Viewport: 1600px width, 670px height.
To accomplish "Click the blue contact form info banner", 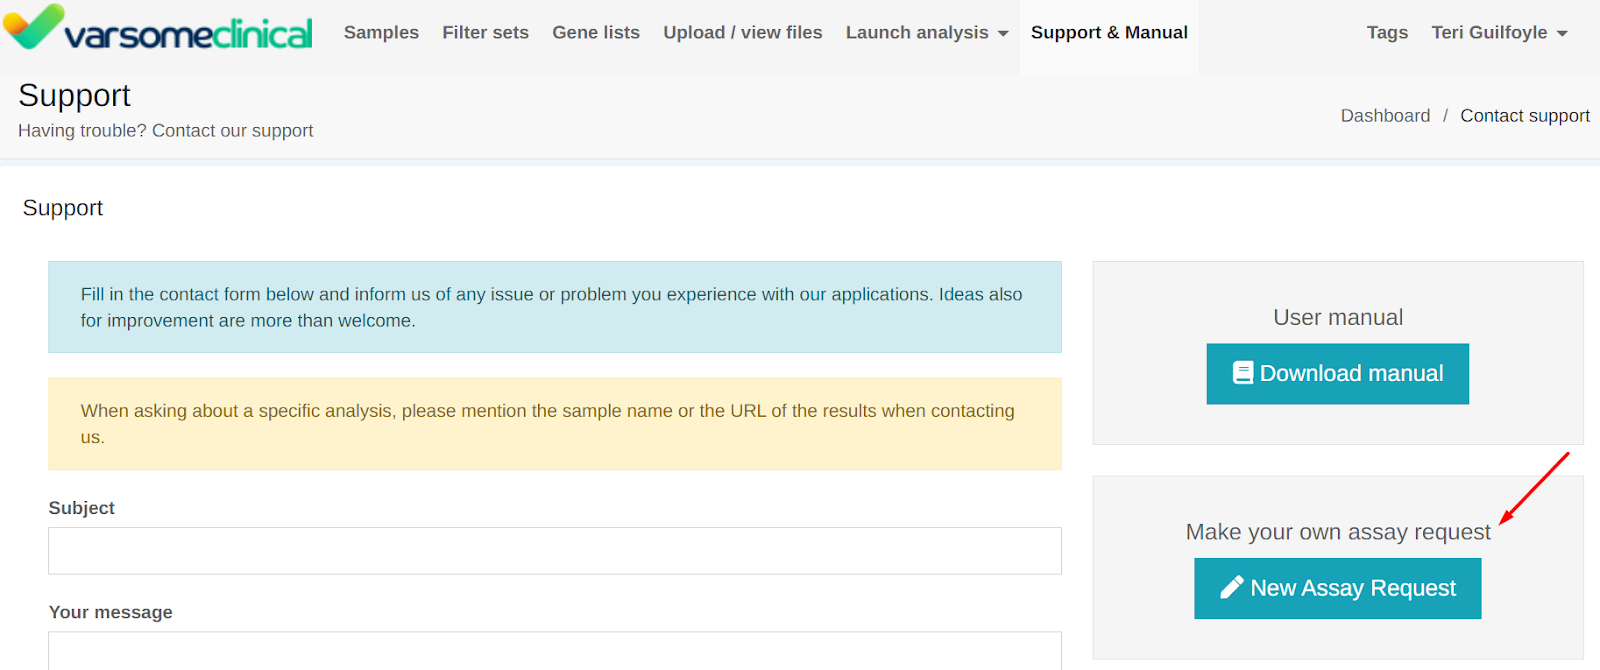I will tap(554, 307).
